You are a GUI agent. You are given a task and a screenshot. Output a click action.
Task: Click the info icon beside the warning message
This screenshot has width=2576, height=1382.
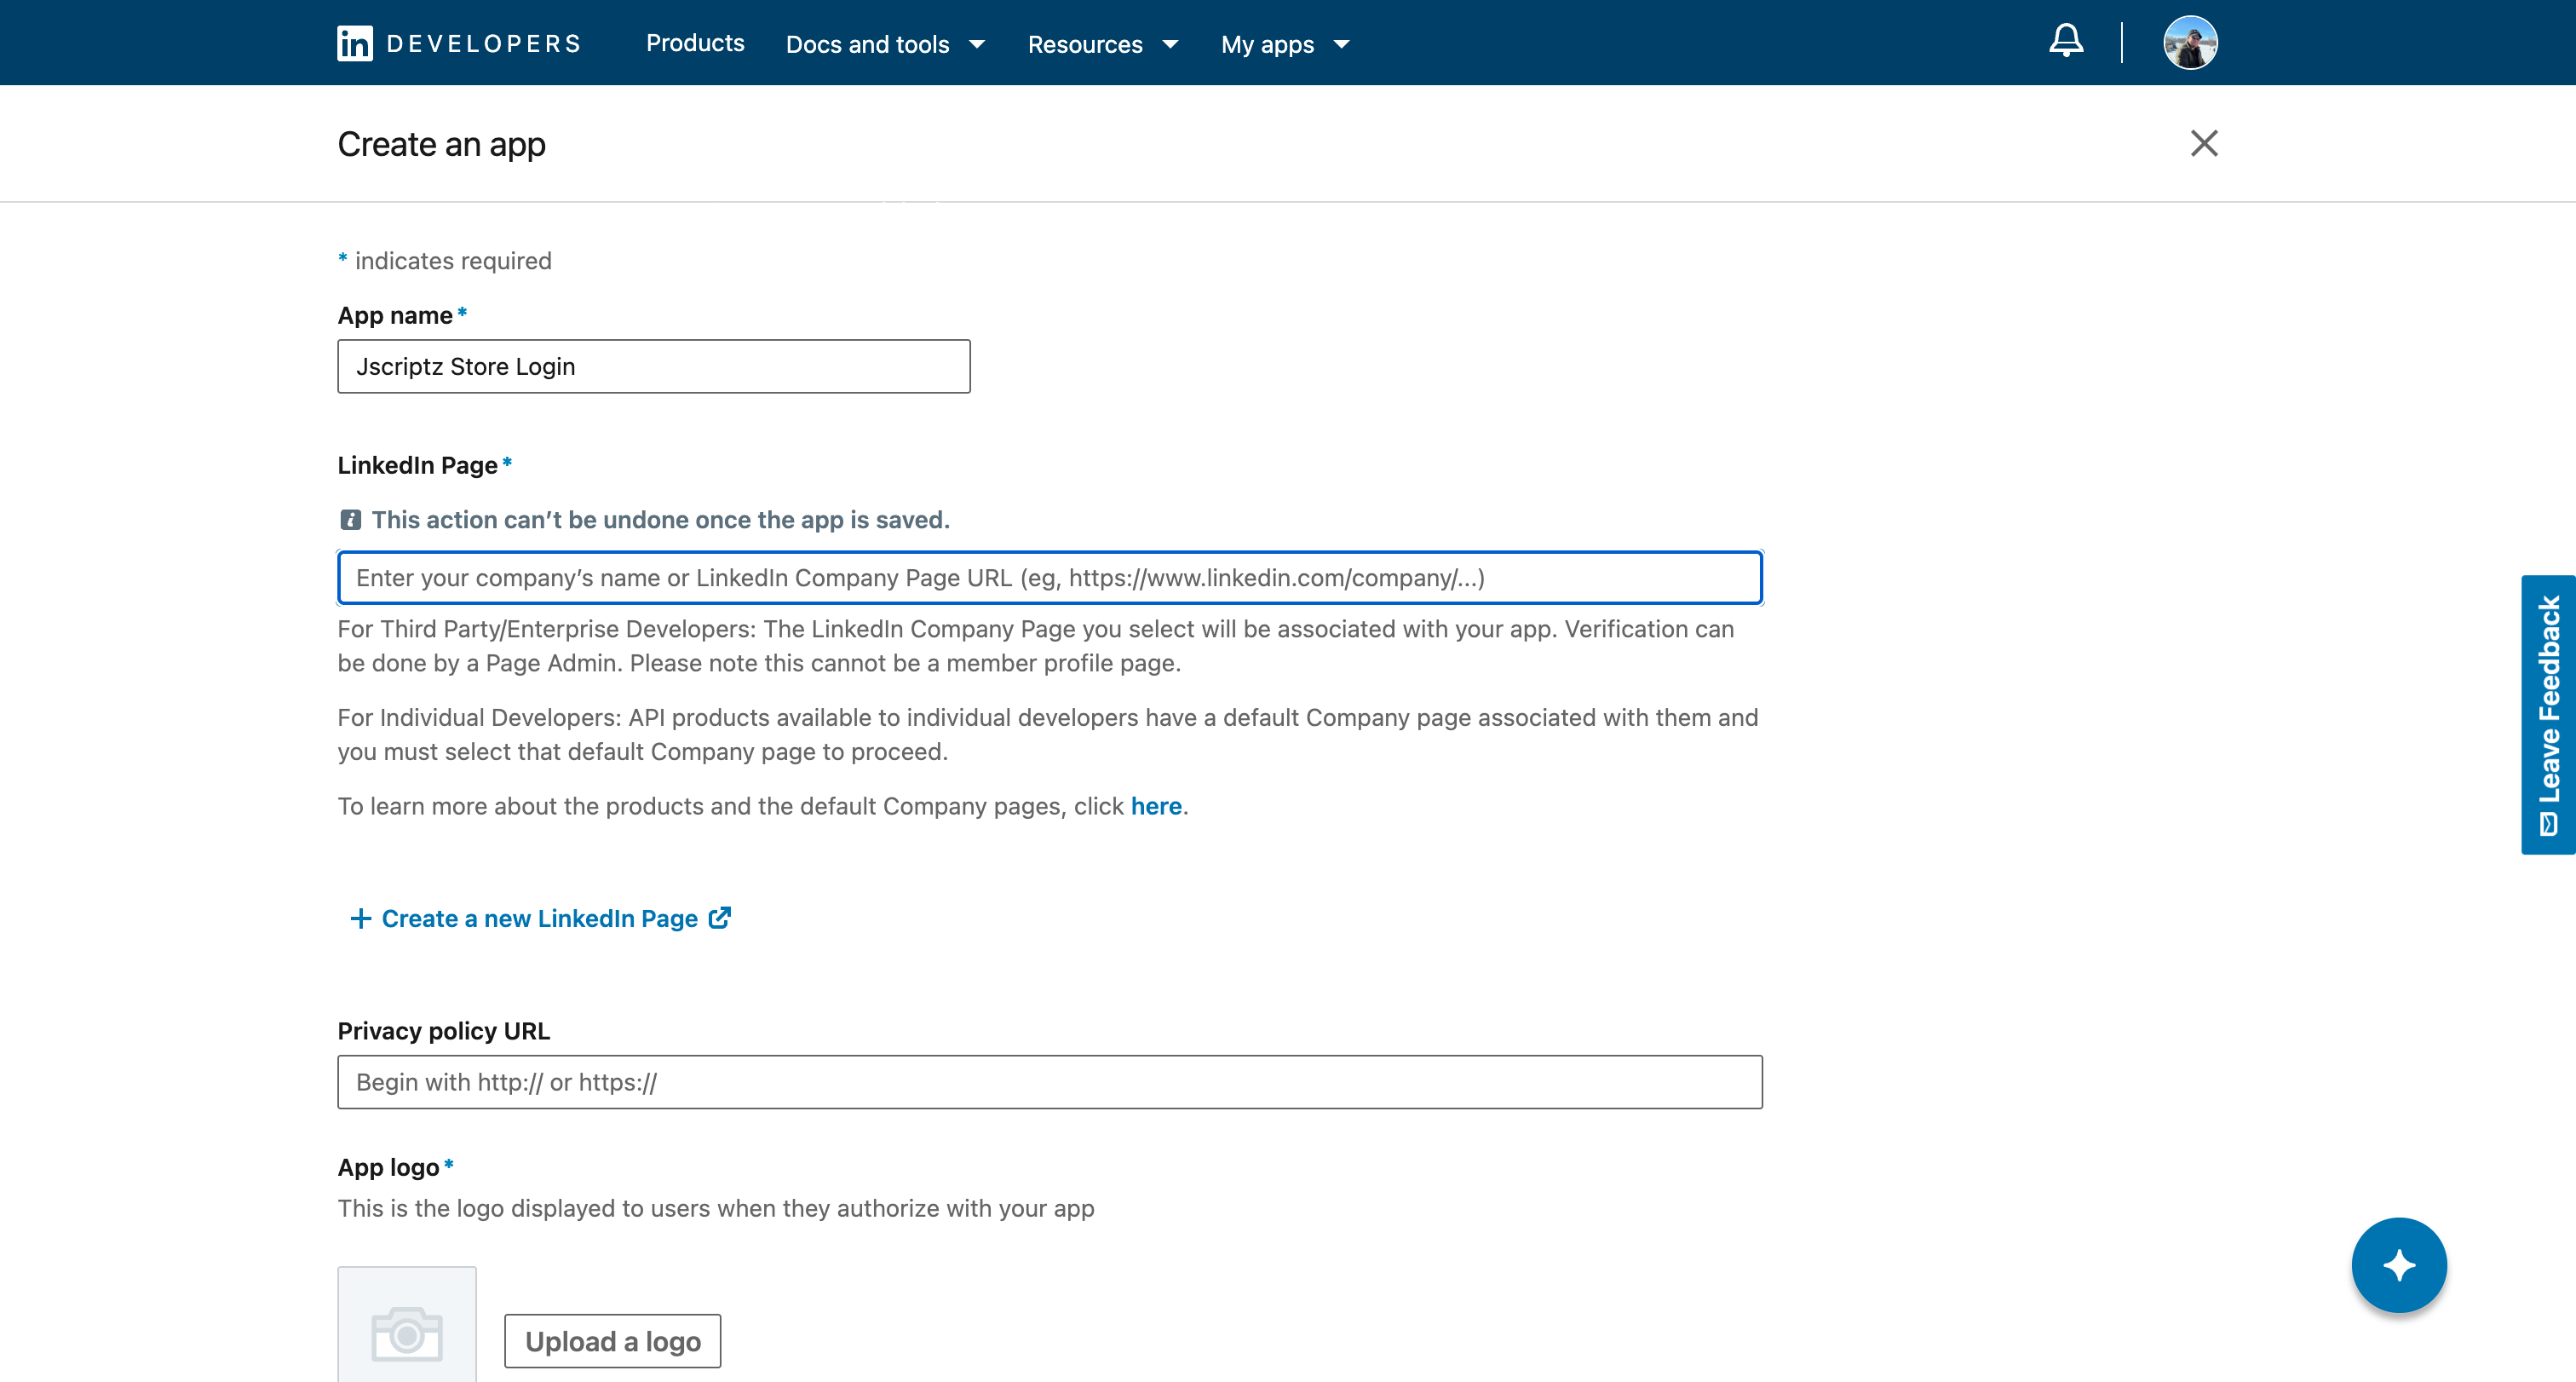tap(350, 519)
